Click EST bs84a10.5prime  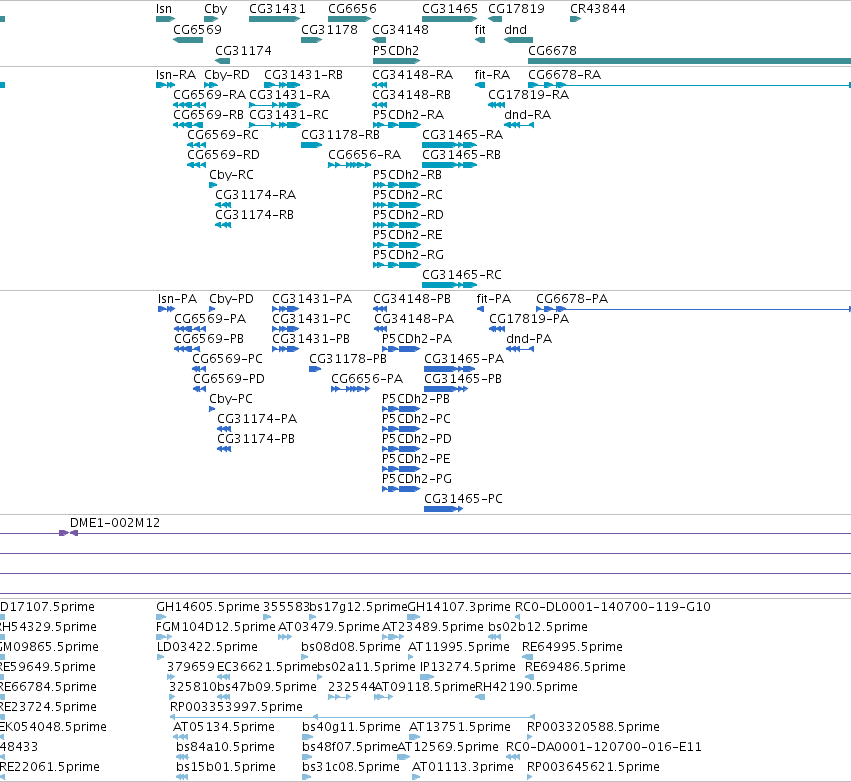225,746
